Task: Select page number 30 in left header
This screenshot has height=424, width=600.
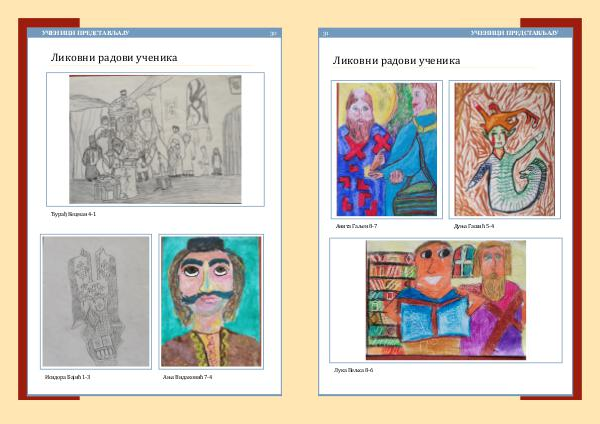Action: coord(273,33)
